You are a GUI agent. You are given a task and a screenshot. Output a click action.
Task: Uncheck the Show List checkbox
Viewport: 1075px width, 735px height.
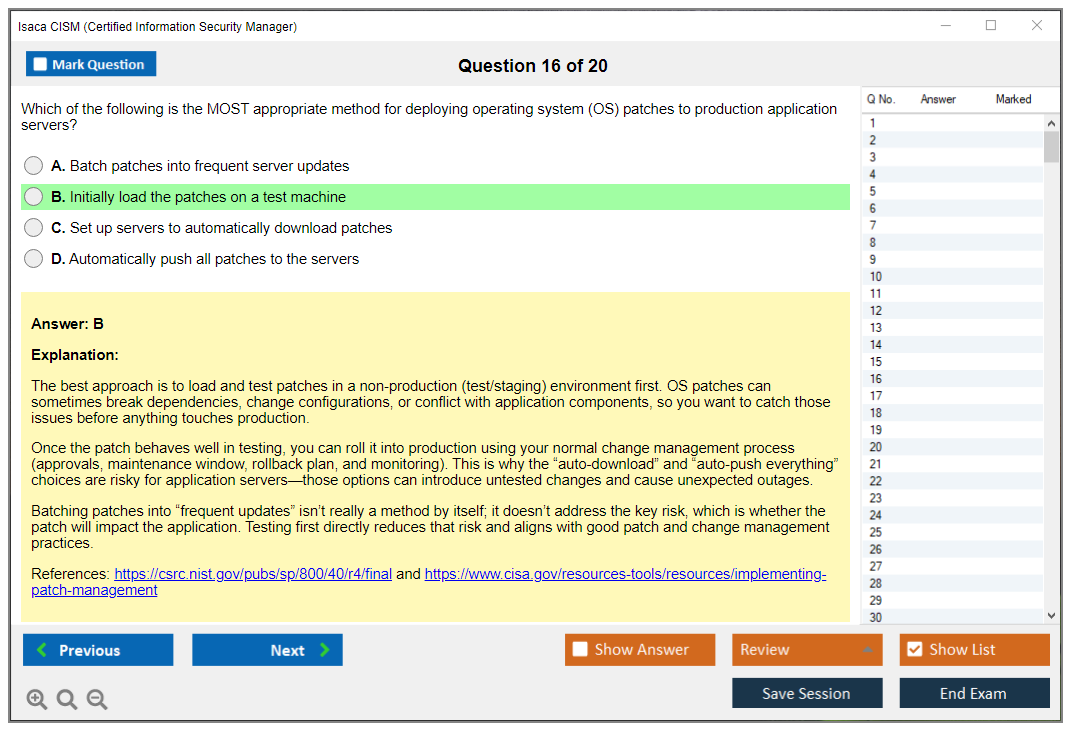coord(914,649)
